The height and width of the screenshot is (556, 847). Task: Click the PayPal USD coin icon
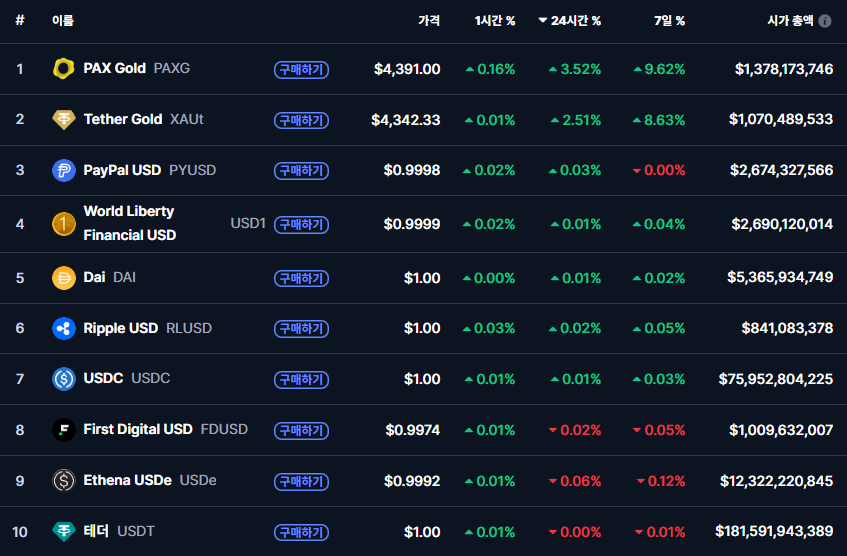click(64, 171)
